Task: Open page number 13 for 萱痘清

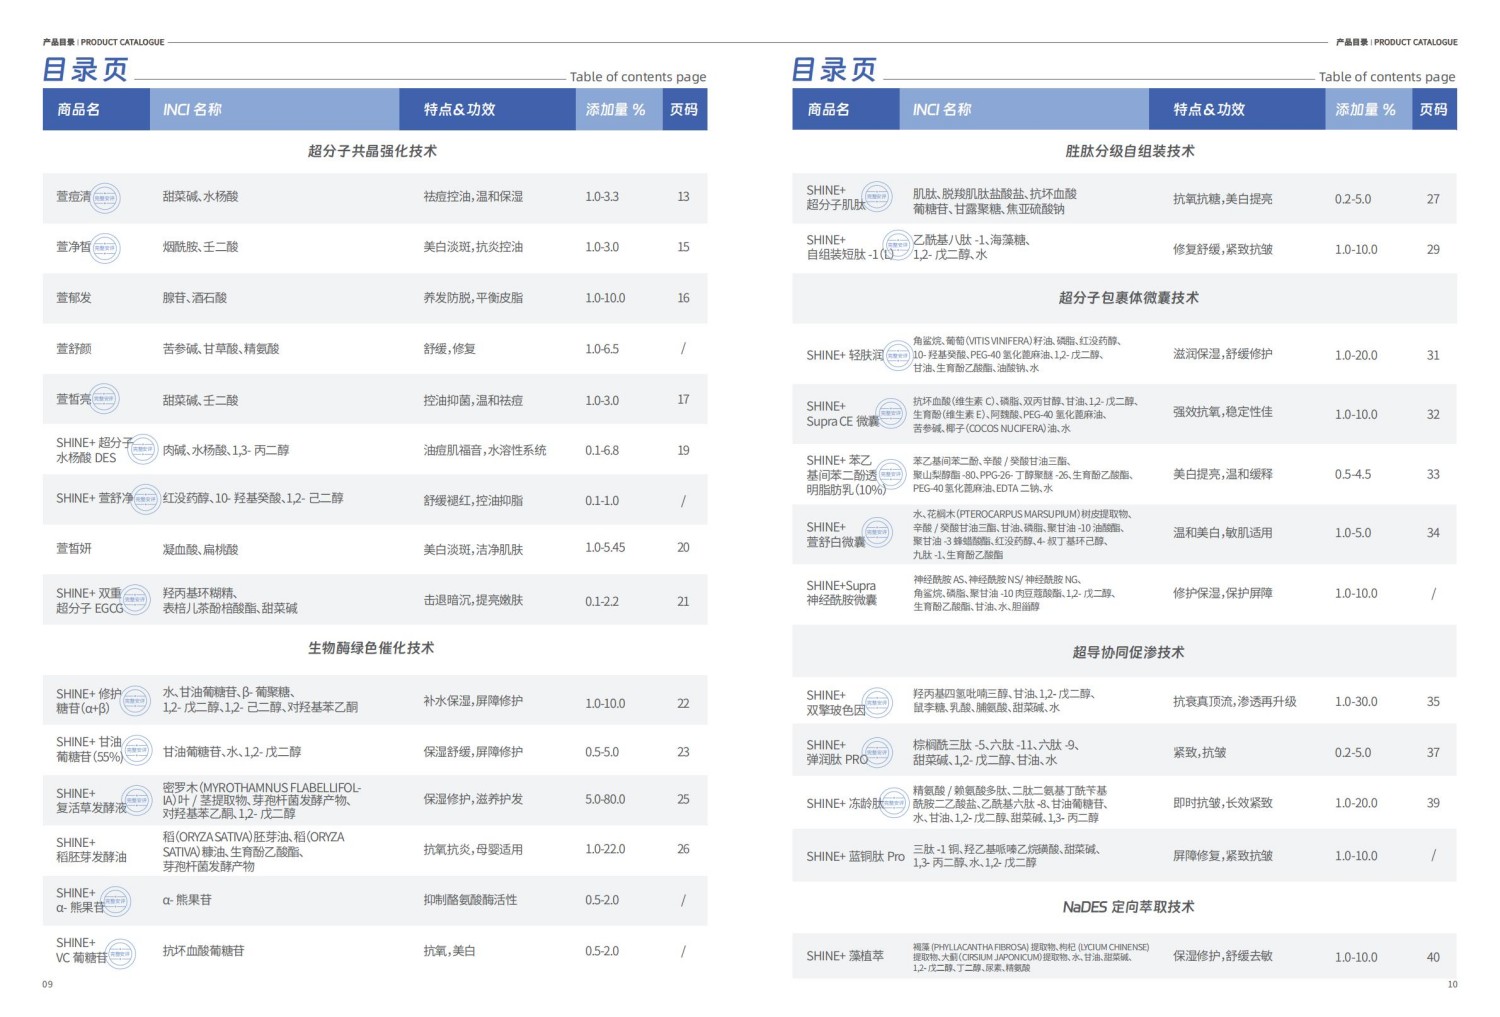Action: pos(683,197)
